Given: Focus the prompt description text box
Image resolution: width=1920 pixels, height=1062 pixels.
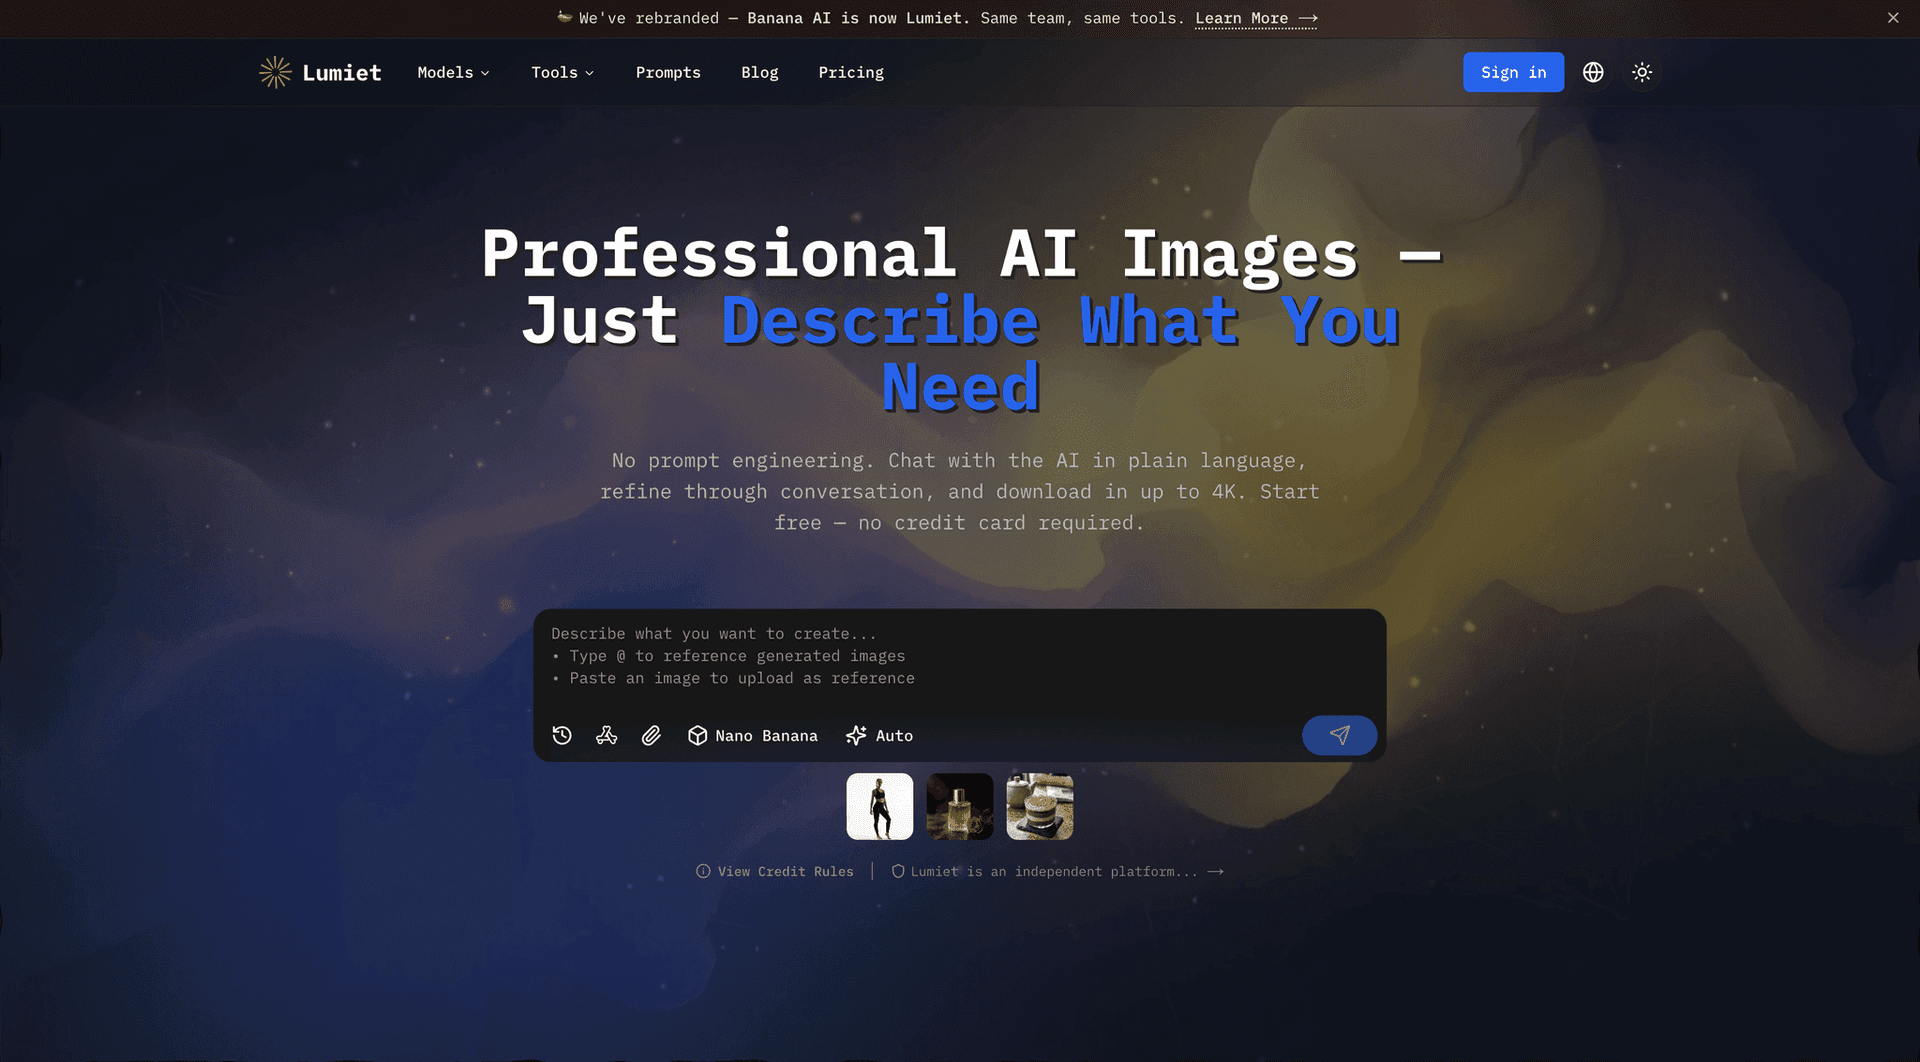Looking at the screenshot, I should [959, 656].
